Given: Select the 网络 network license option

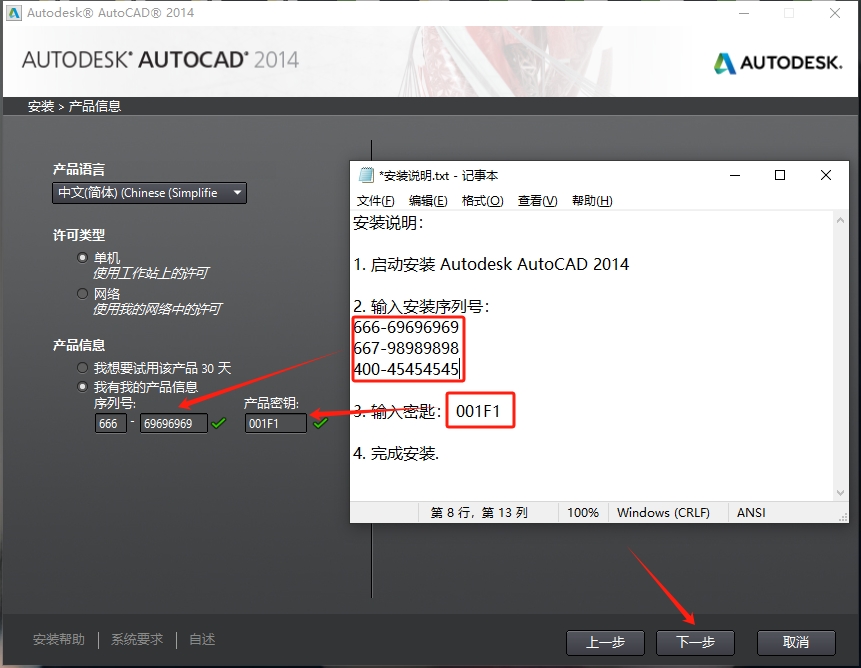Looking at the screenshot, I should pos(83,293).
